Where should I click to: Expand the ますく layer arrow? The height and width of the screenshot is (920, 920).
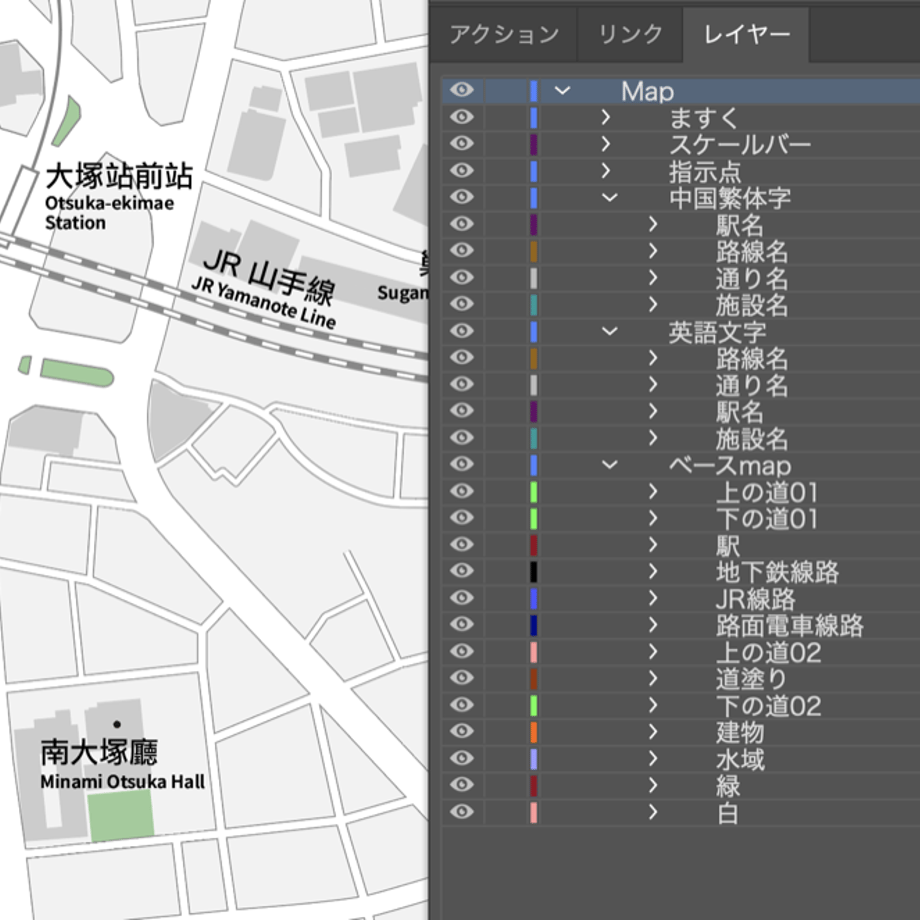click(606, 117)
